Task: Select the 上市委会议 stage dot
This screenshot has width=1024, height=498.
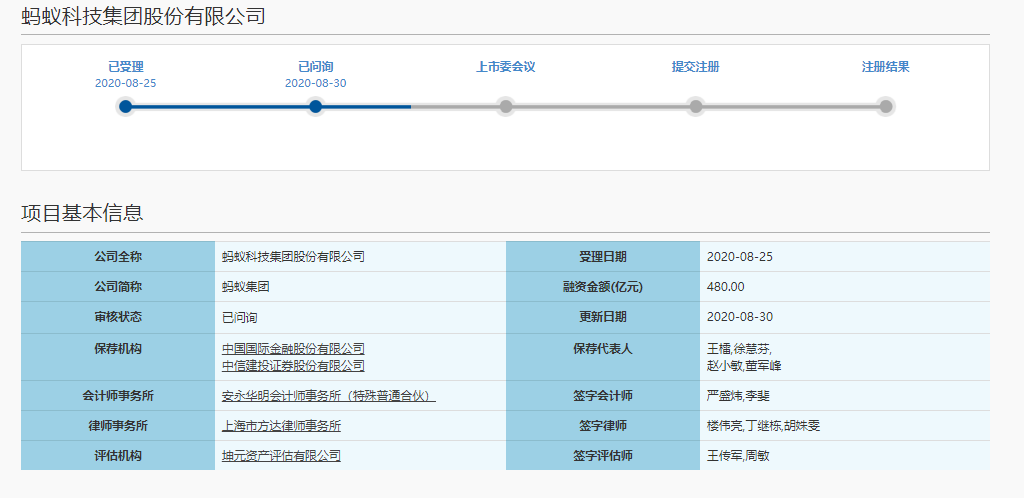Action: (506, 106)
